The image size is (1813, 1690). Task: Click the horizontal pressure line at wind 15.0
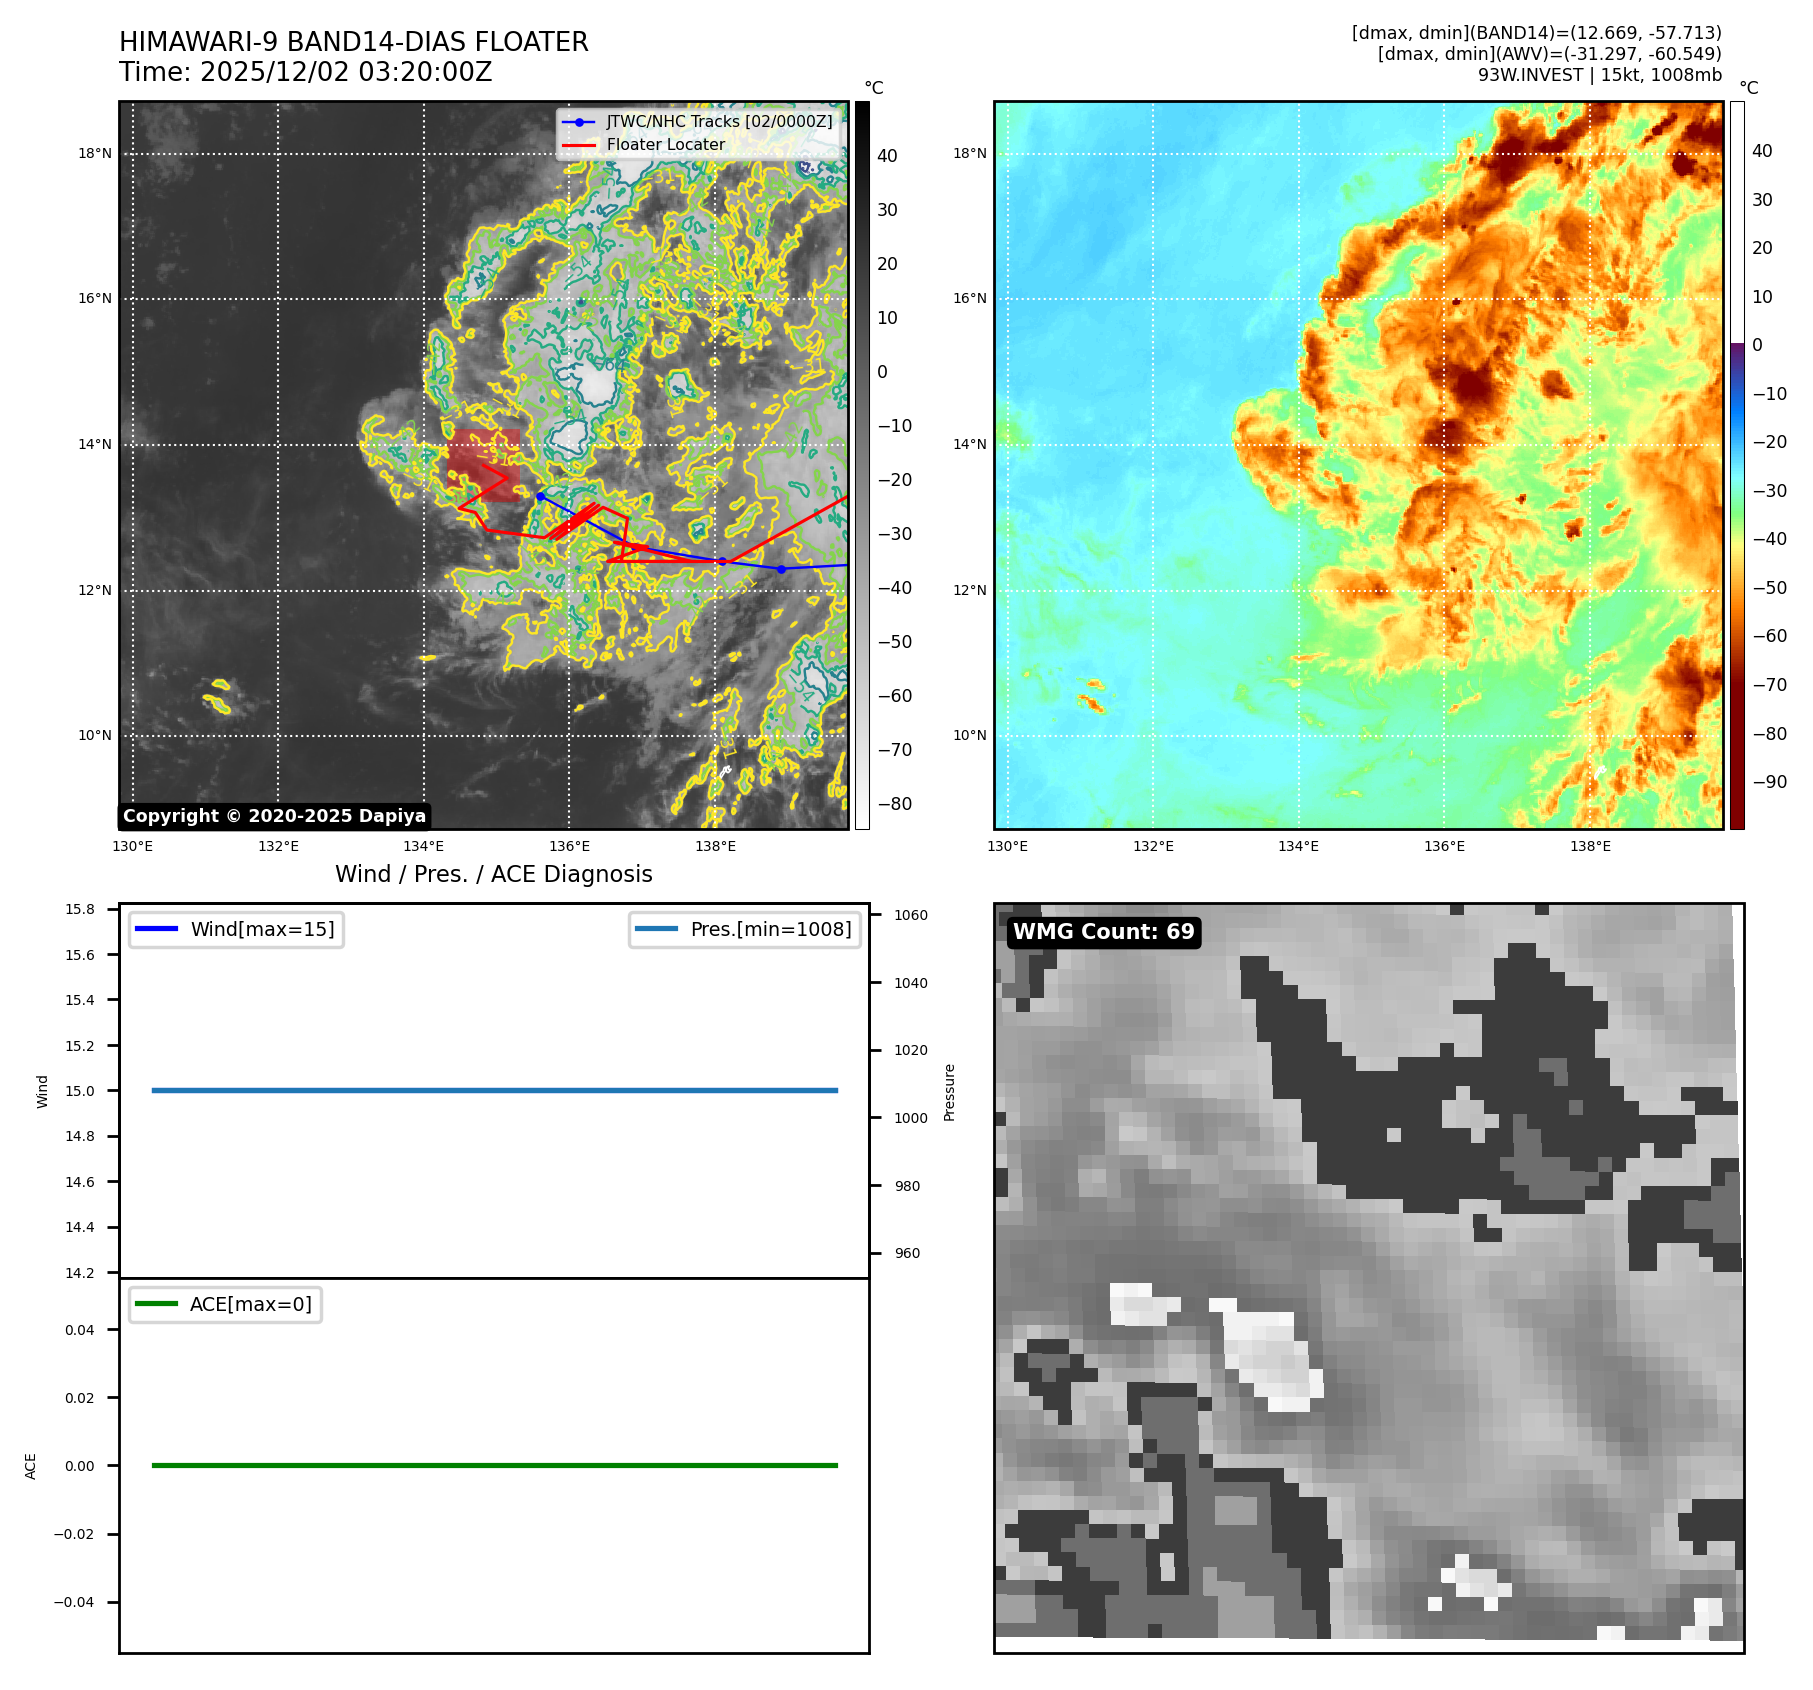(x=494, y=1090)
